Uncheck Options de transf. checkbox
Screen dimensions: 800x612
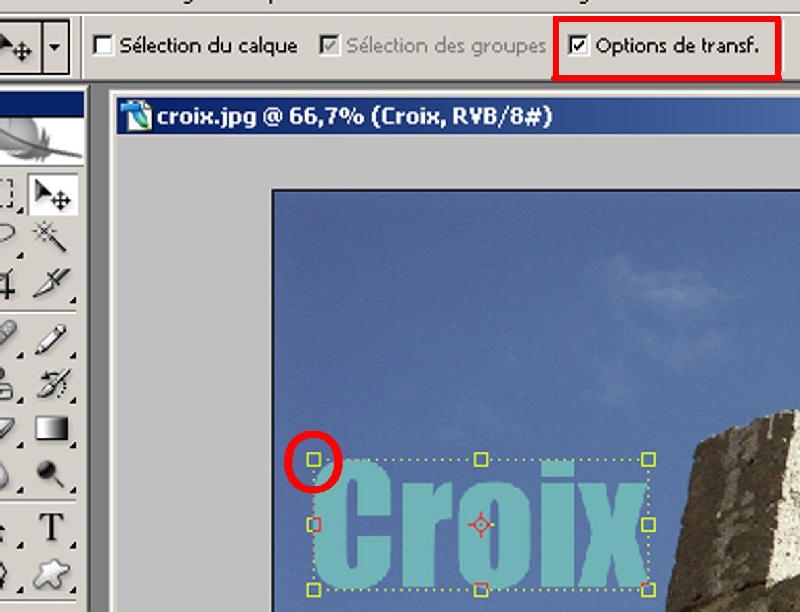(578, 45)
